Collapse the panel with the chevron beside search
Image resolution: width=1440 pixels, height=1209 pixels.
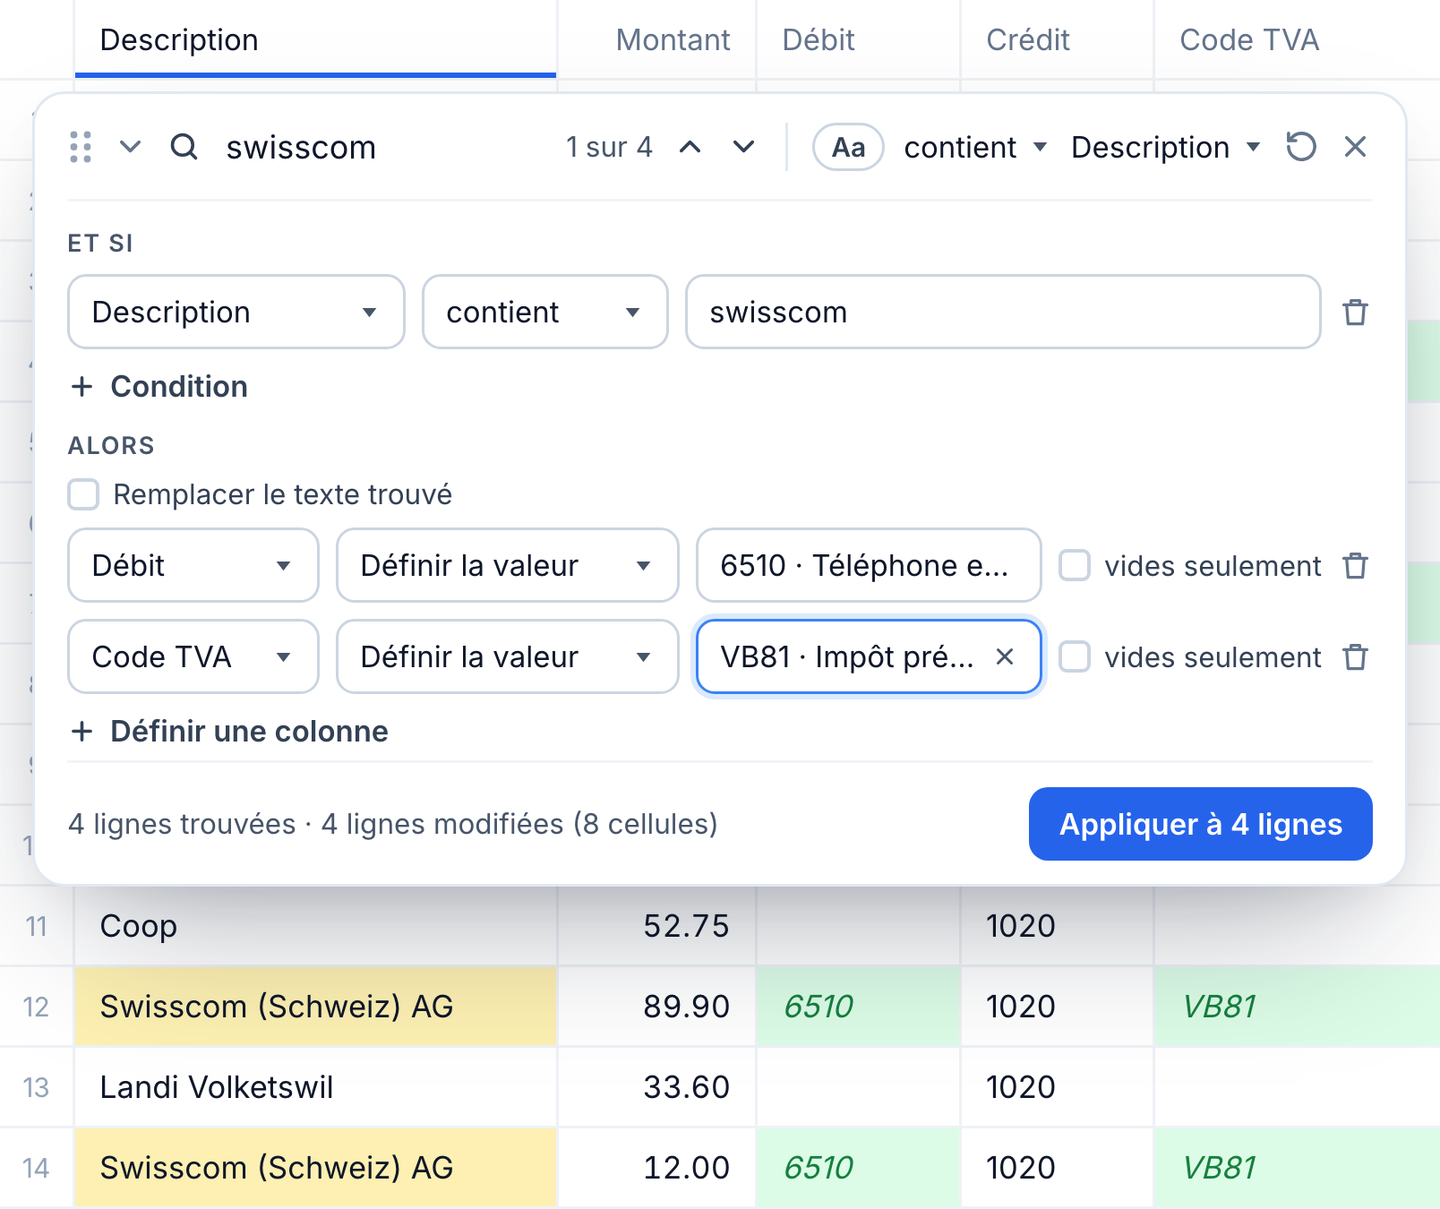[x=130, y=147]
